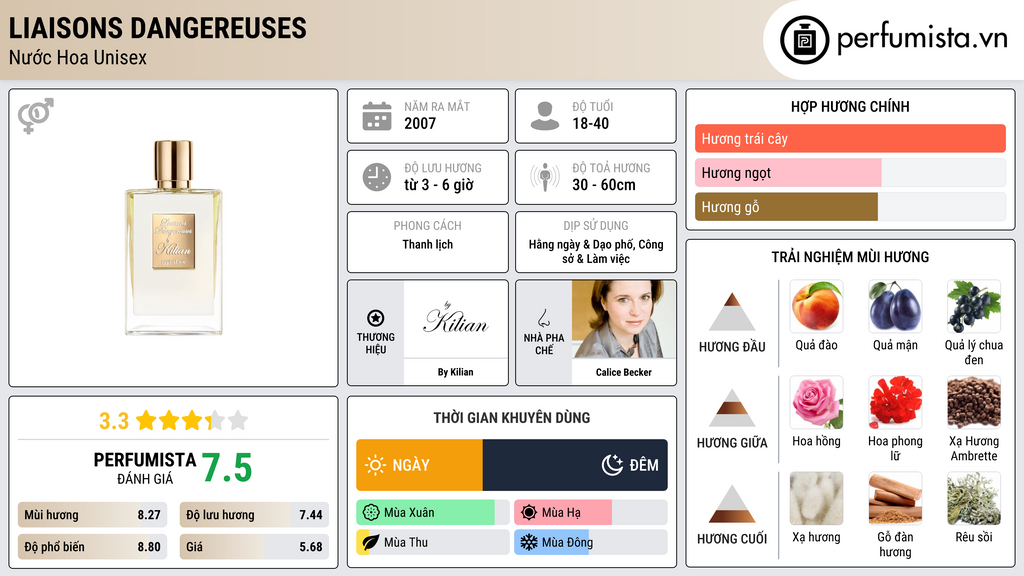Select the Đêm nighttime segment
1024x576 pixels.
575,465
